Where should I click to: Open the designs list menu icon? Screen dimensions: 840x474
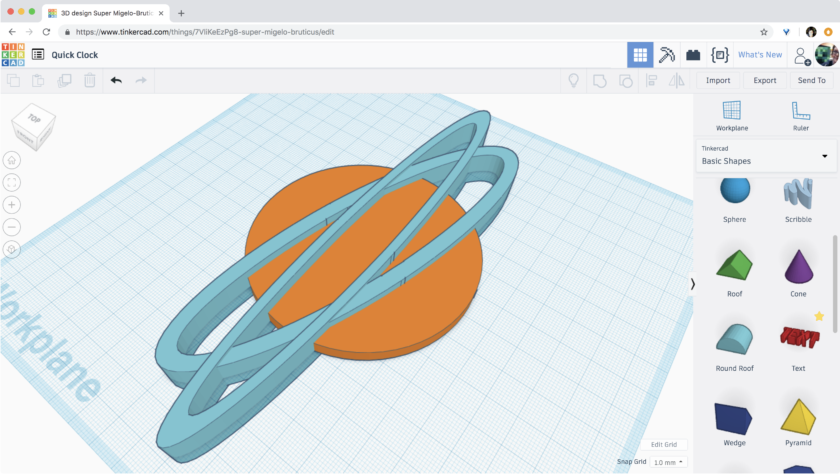38,55
